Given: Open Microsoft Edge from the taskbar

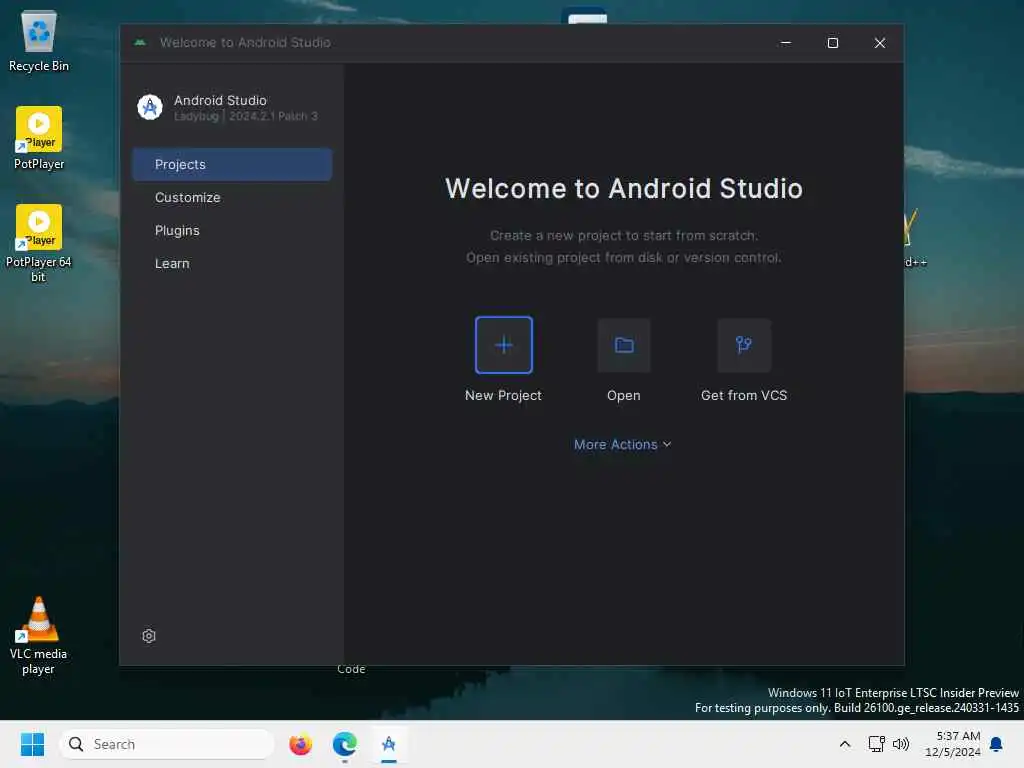Looking at the screenshot, I should (344, 744).
